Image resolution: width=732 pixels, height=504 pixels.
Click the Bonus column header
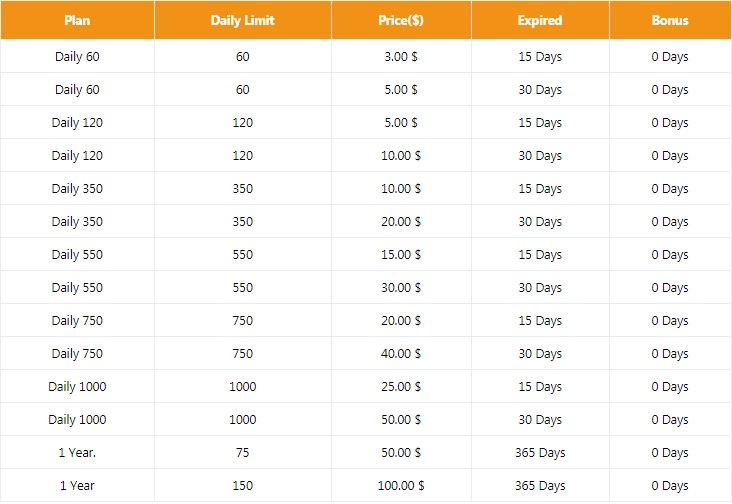click(x=670, y=20)
